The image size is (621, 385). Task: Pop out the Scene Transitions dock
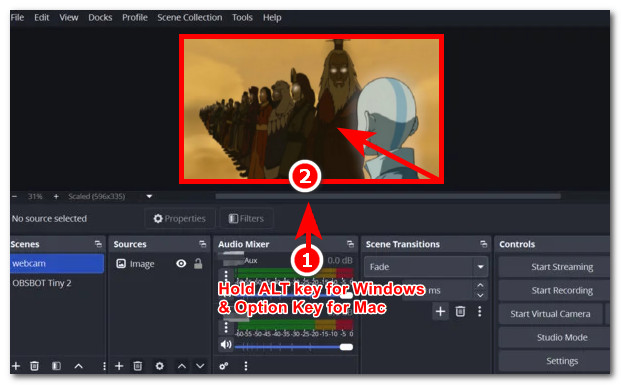[x=483, y=244]
